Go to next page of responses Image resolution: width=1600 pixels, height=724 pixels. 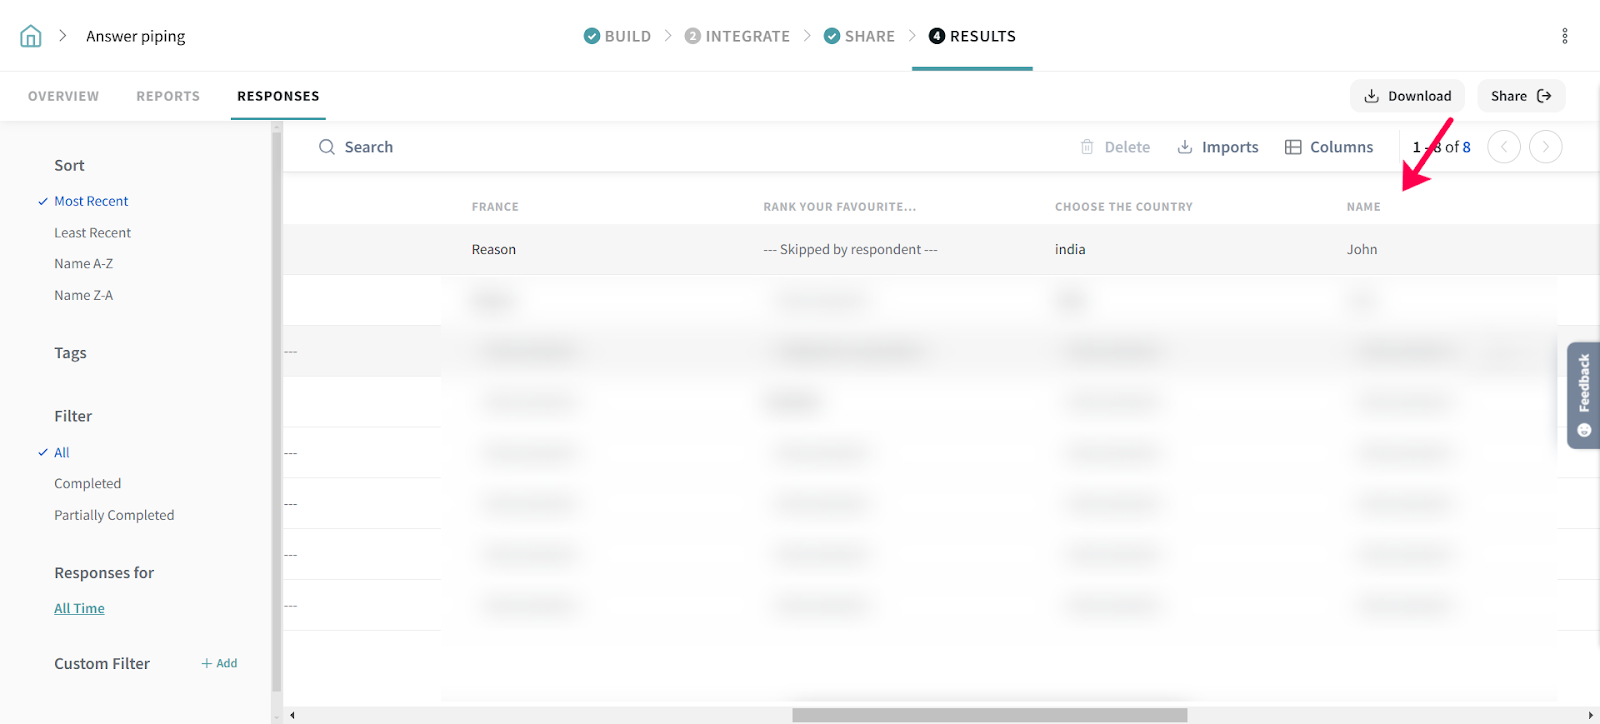[1545, 147]
